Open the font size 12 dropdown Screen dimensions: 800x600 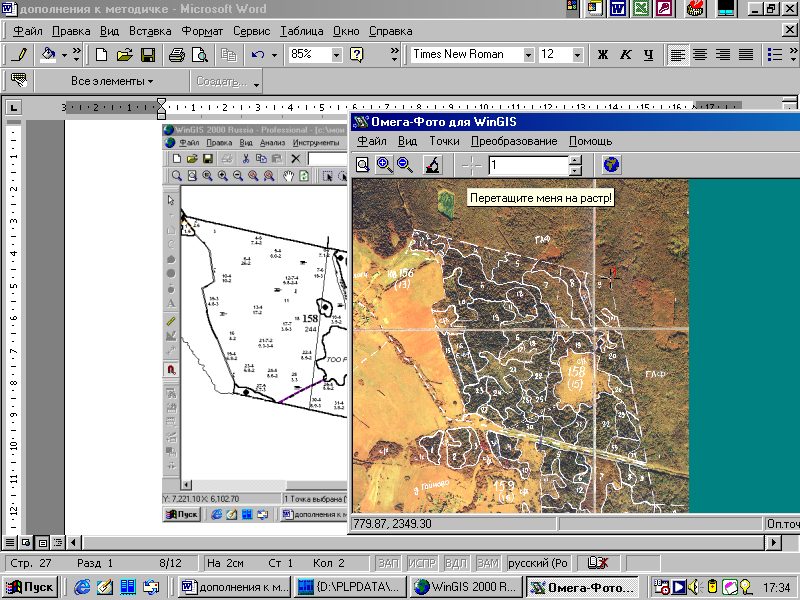577,55
